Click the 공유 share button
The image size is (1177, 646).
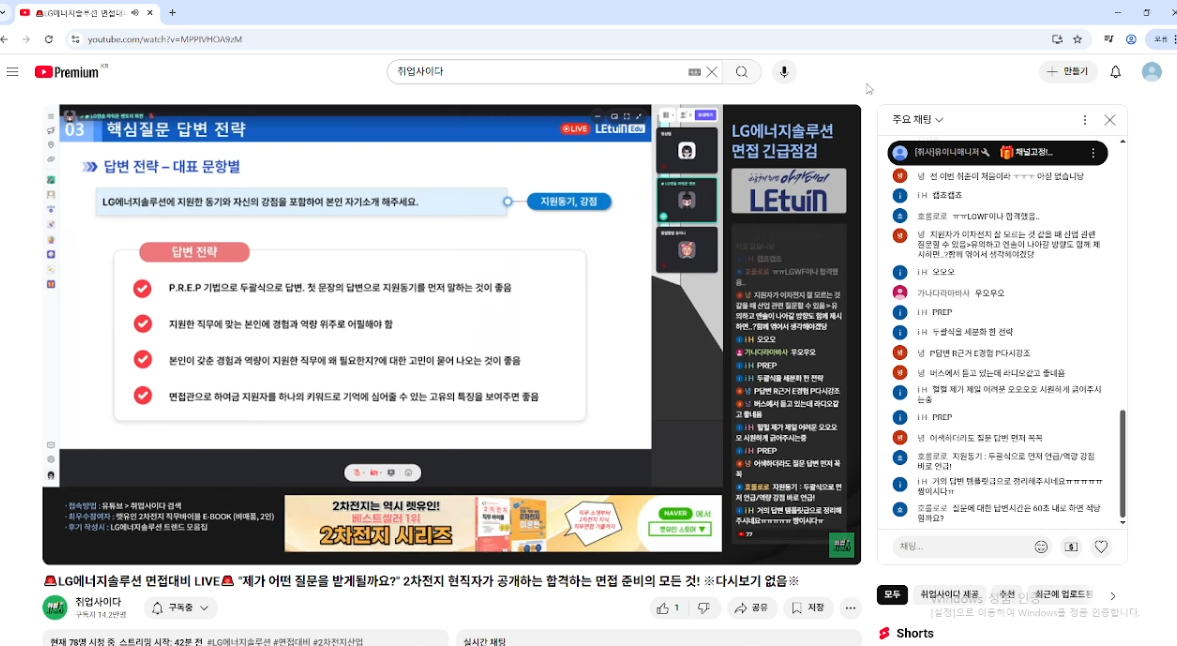(x=751, y=608)
